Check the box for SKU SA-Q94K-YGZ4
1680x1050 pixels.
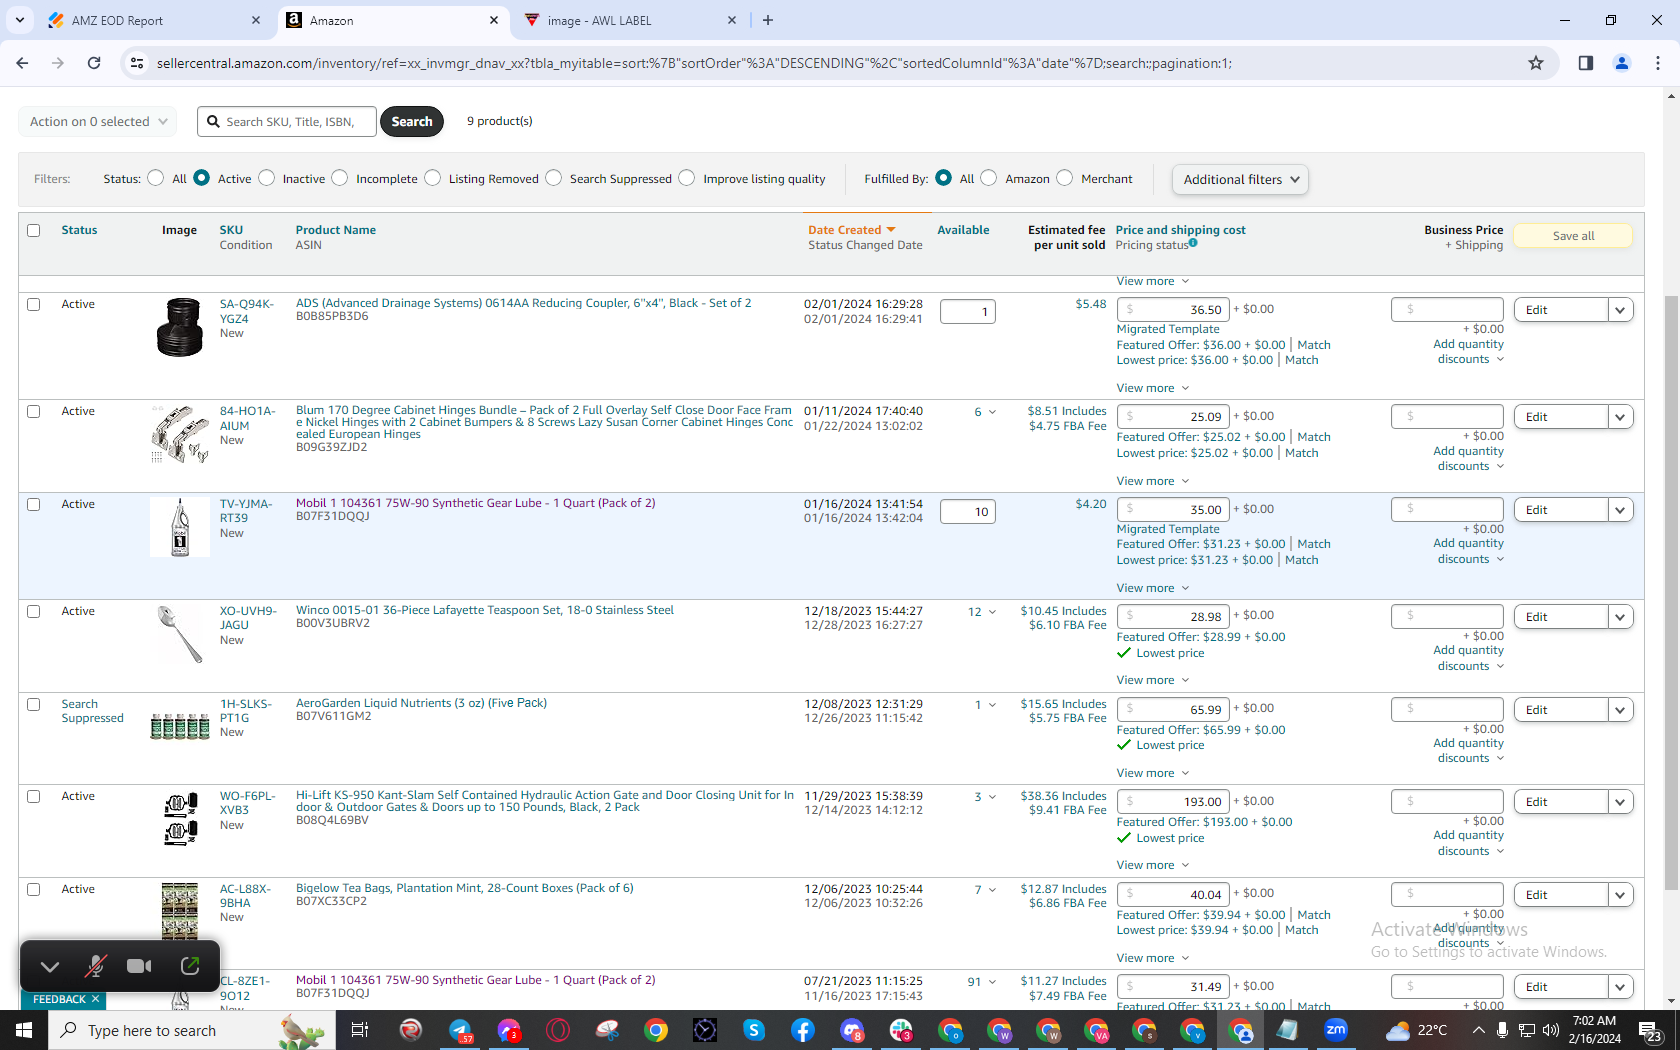[x=34, y=304]
